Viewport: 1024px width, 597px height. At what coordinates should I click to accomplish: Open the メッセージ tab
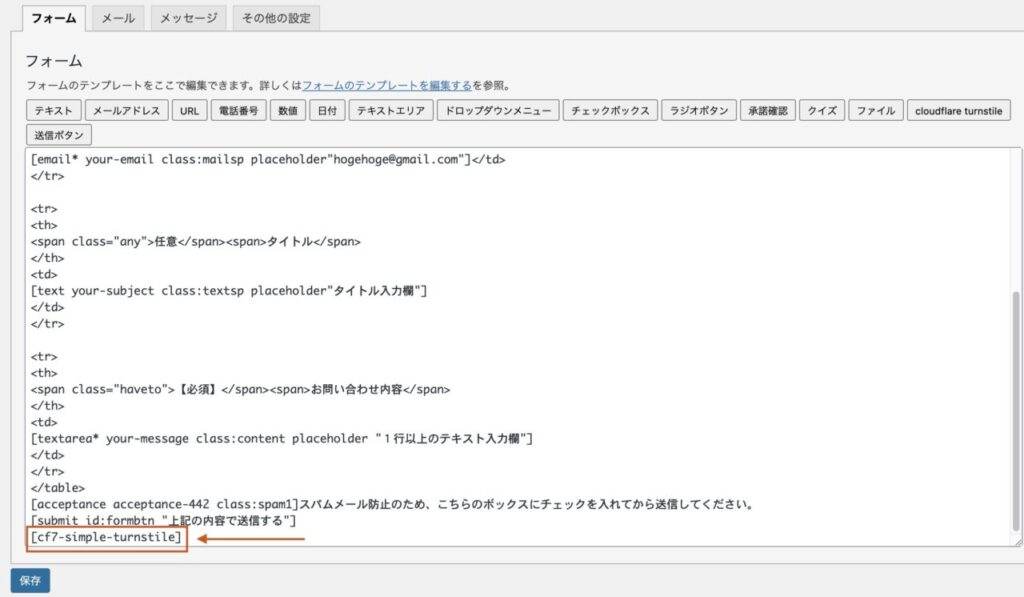click(189, 18)
